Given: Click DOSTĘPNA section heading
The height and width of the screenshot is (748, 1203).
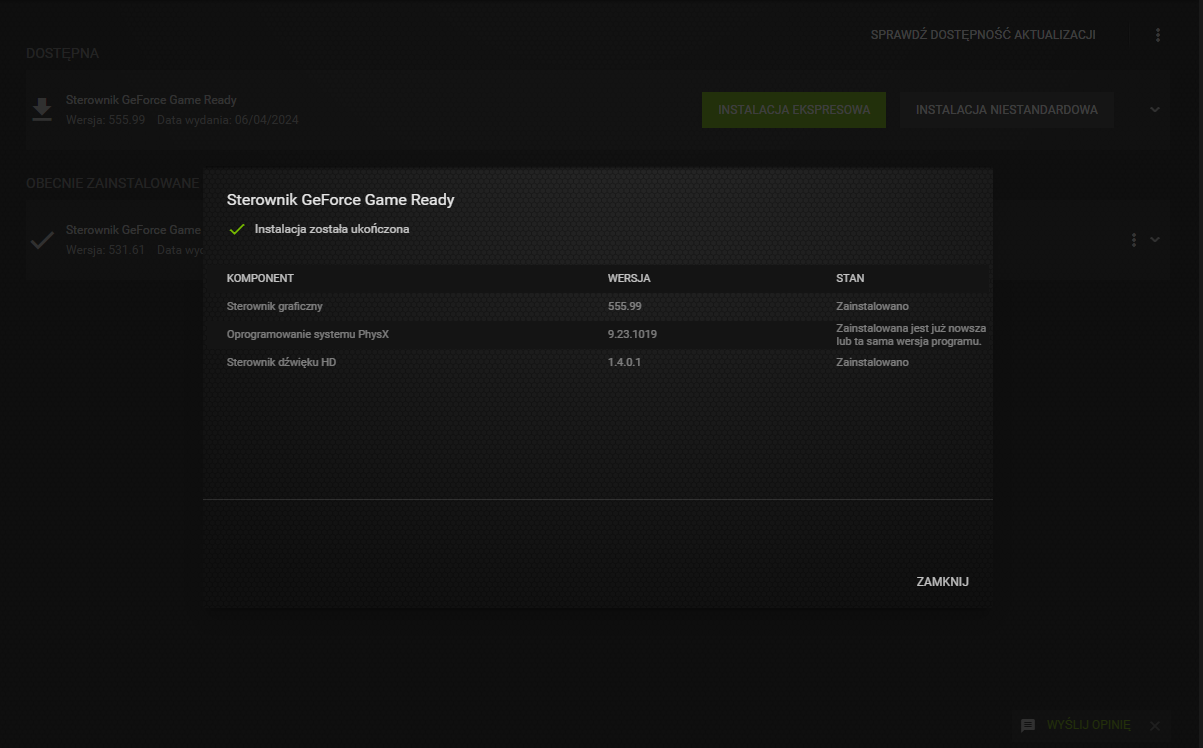Looking at the screenshot, I should pyautogui.click(x=63, y=53).
